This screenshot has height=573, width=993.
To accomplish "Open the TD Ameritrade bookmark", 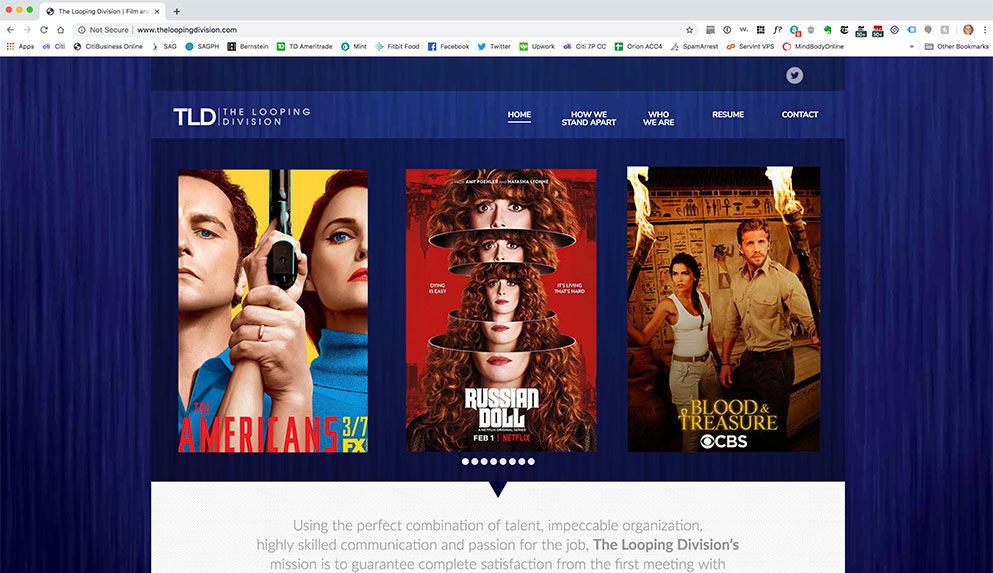I will tap(305, 46).
